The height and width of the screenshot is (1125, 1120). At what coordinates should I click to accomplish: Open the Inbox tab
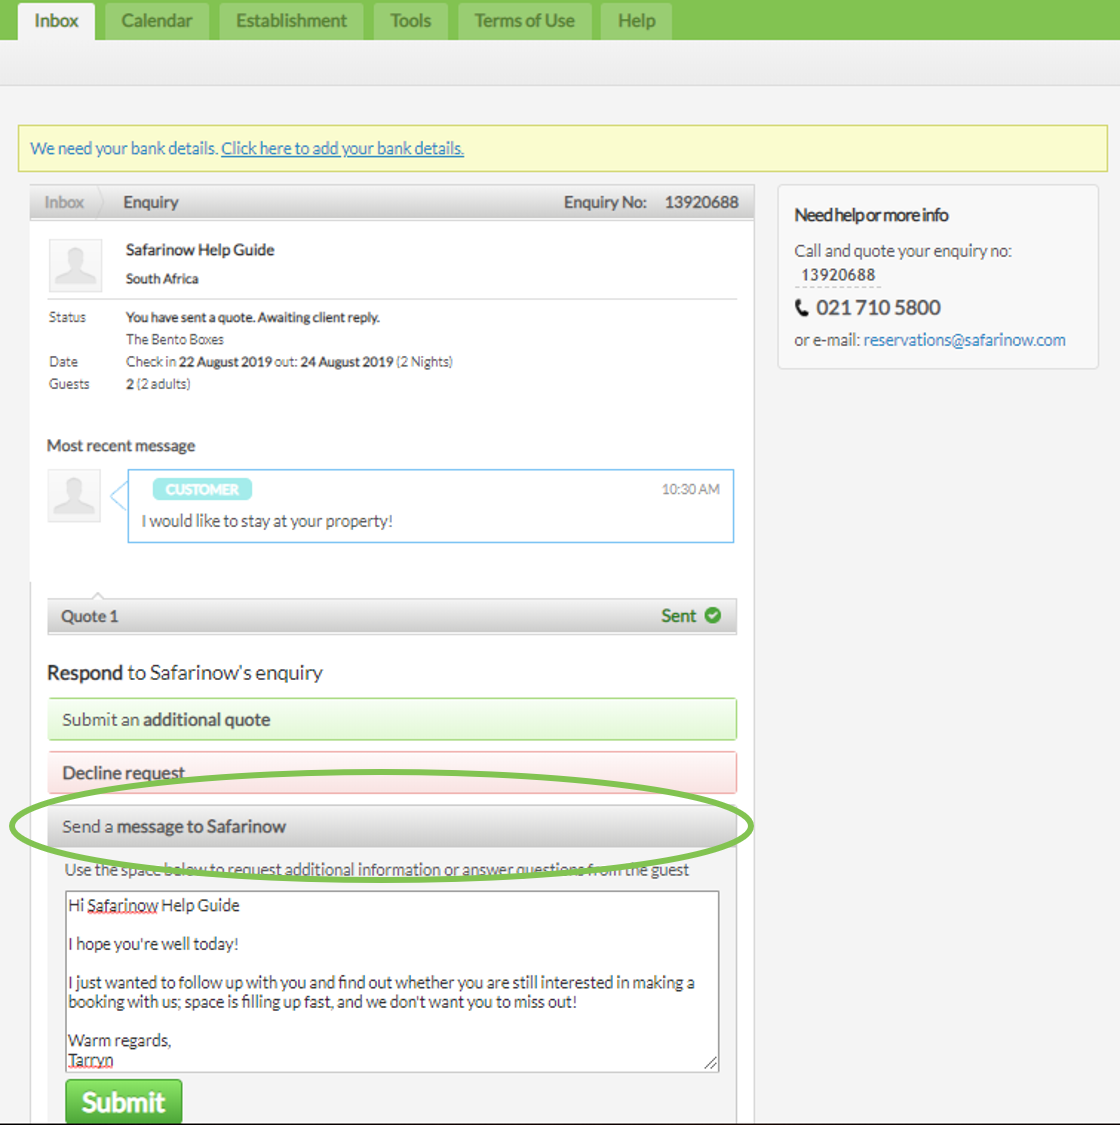[56, 21]
